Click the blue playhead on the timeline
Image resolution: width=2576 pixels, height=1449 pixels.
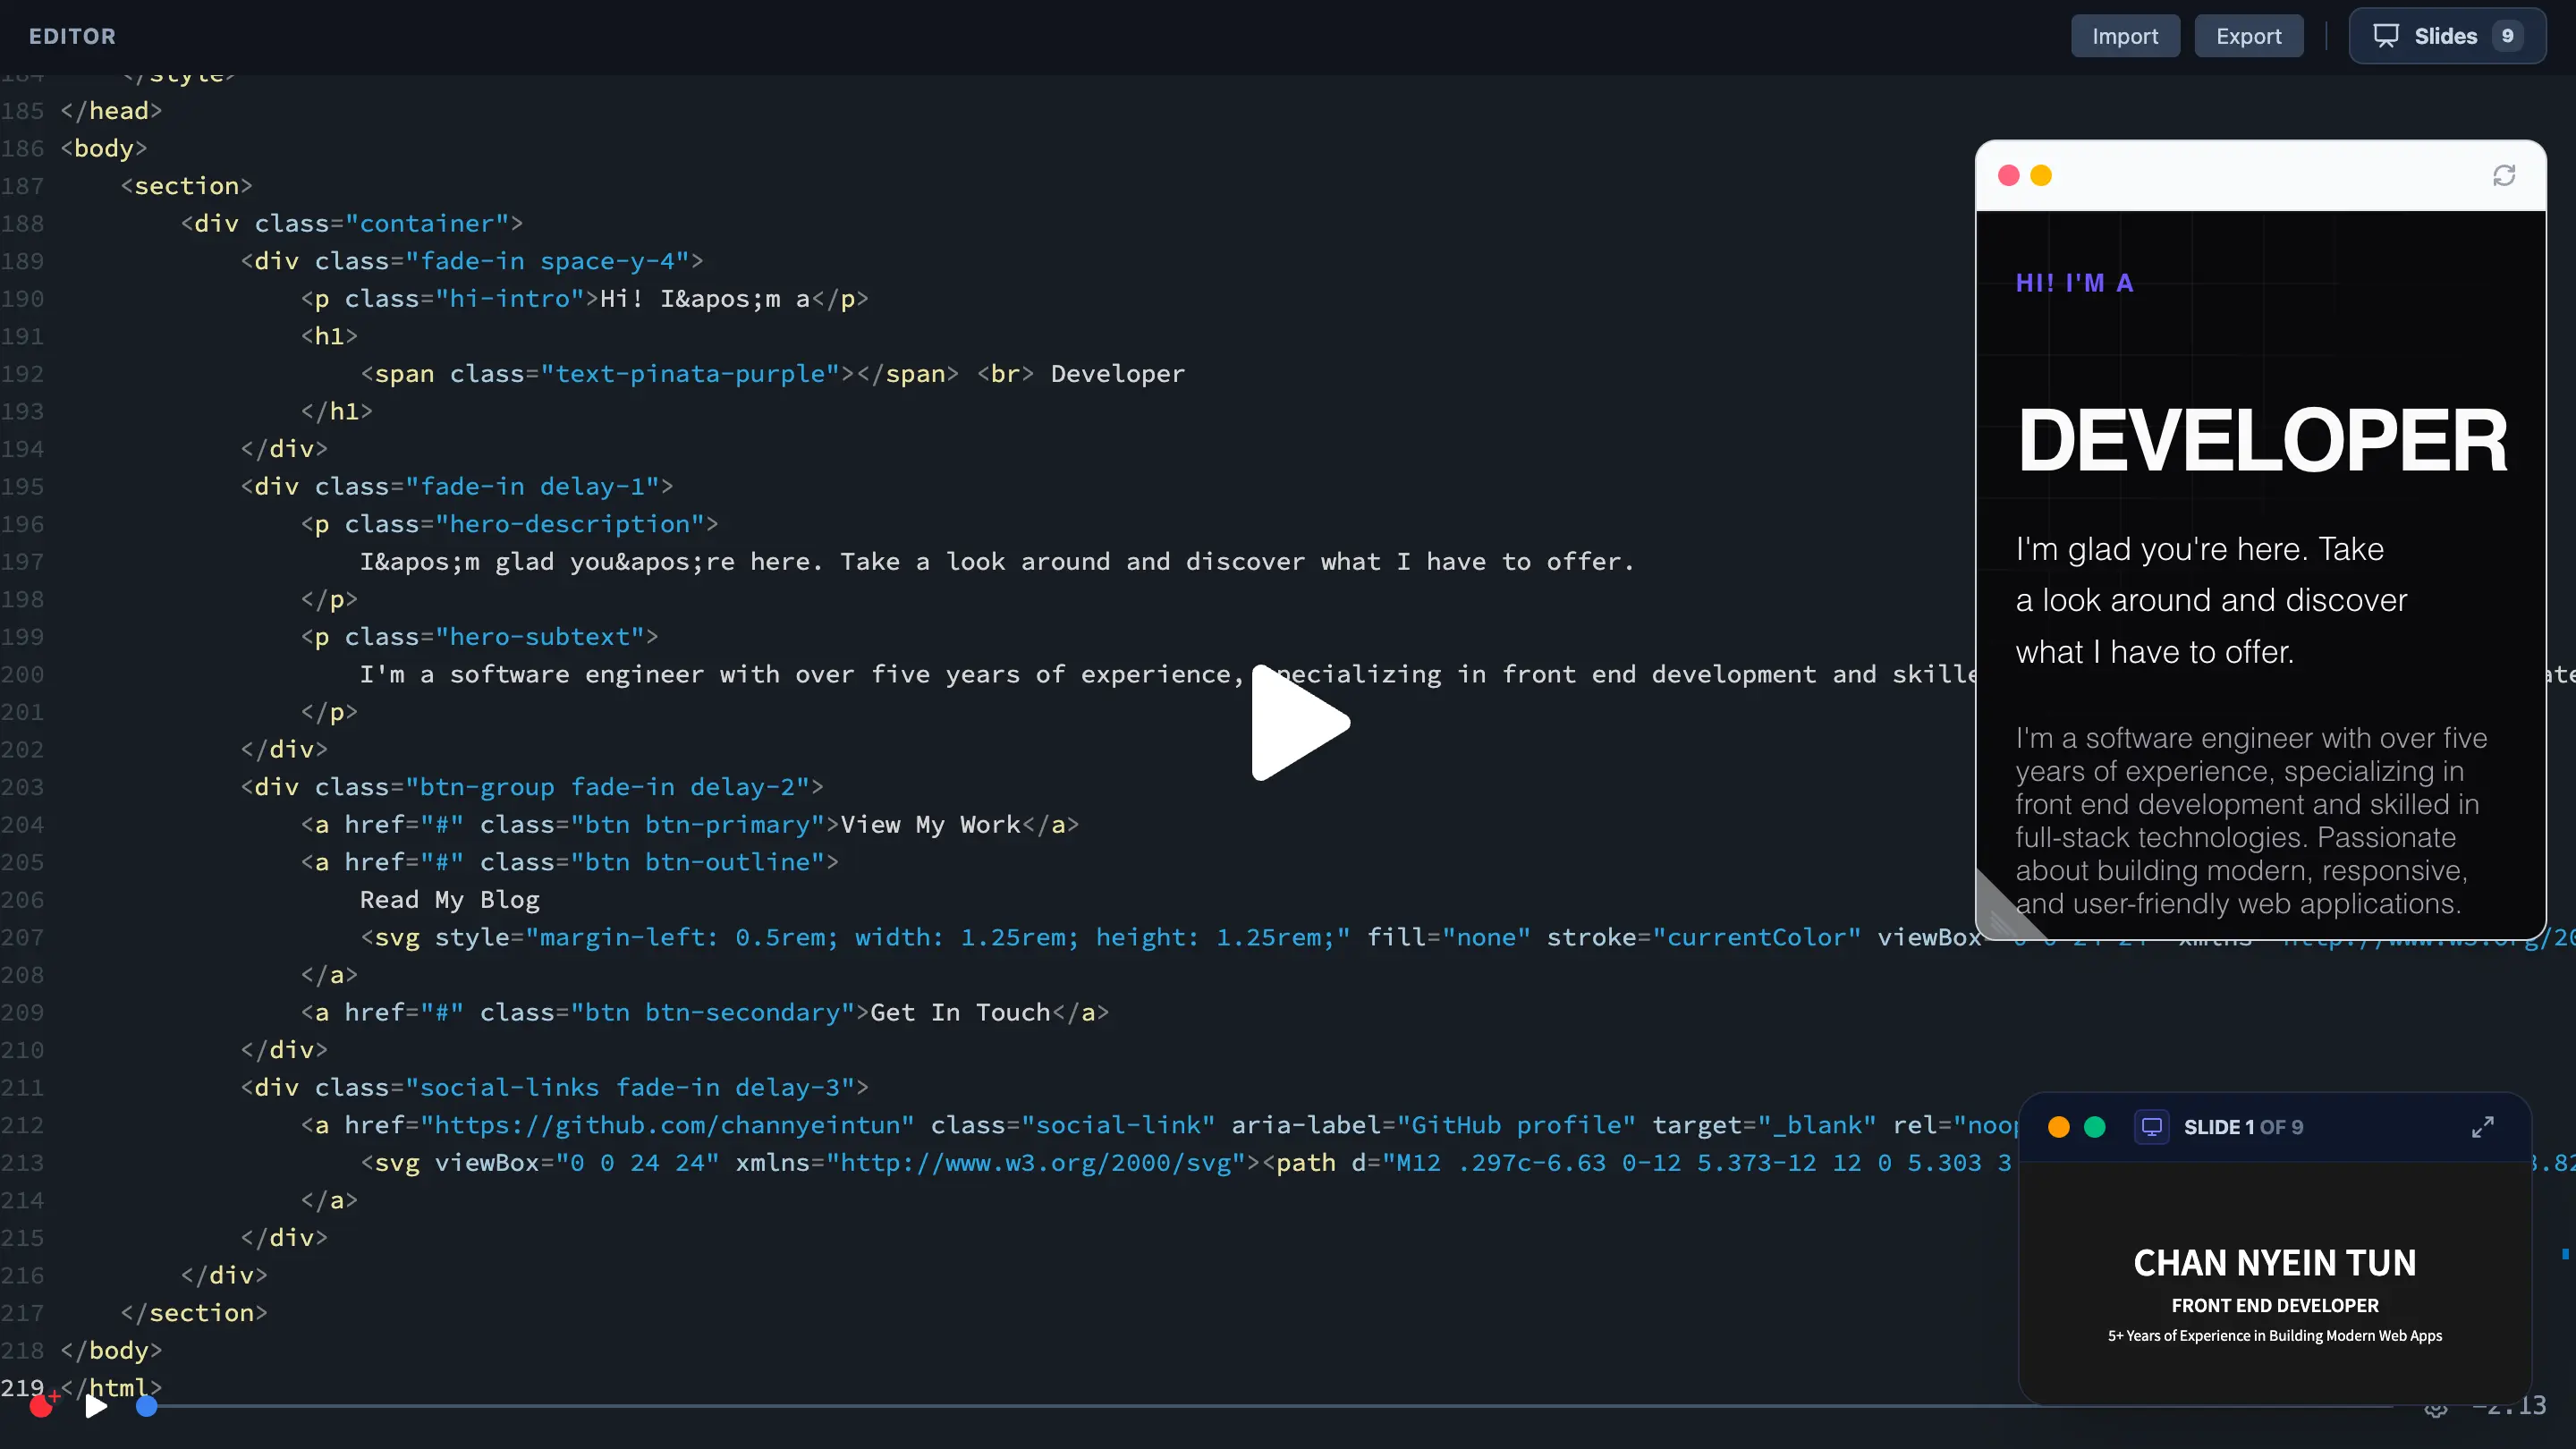pos(146,1405)
